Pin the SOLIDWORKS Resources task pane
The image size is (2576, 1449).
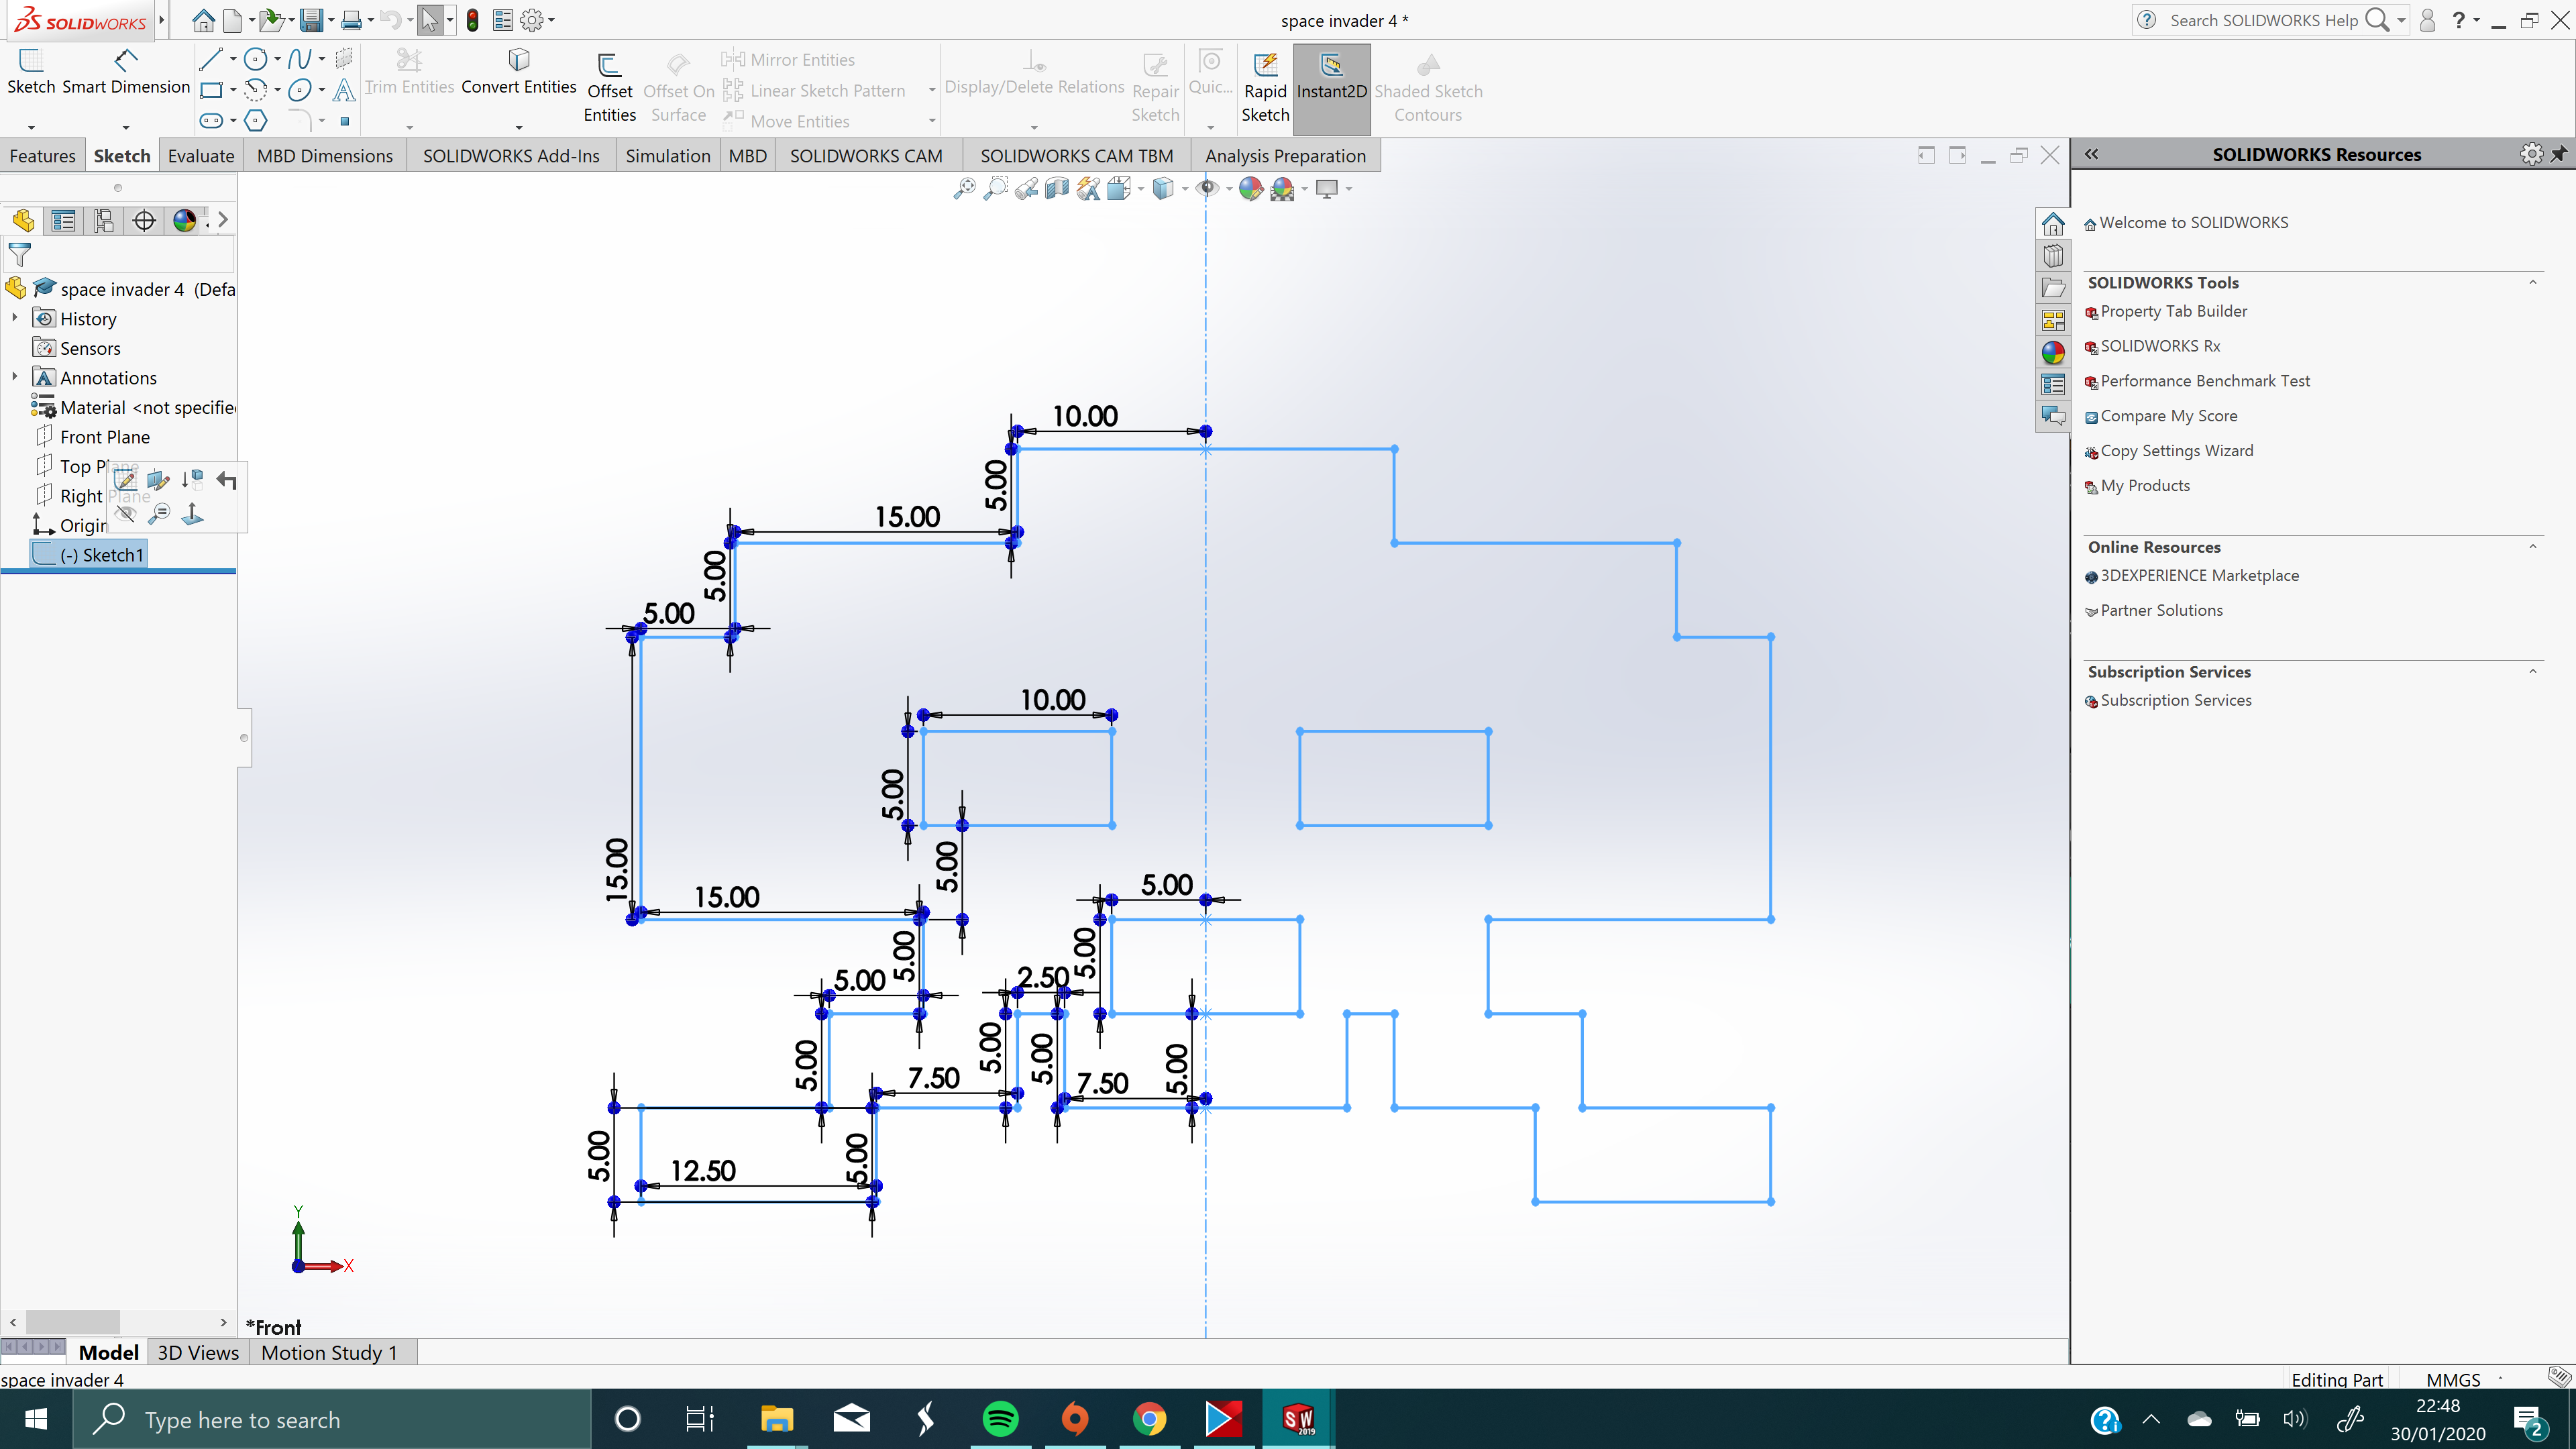pyautogui.click(x=2559, y=154)
